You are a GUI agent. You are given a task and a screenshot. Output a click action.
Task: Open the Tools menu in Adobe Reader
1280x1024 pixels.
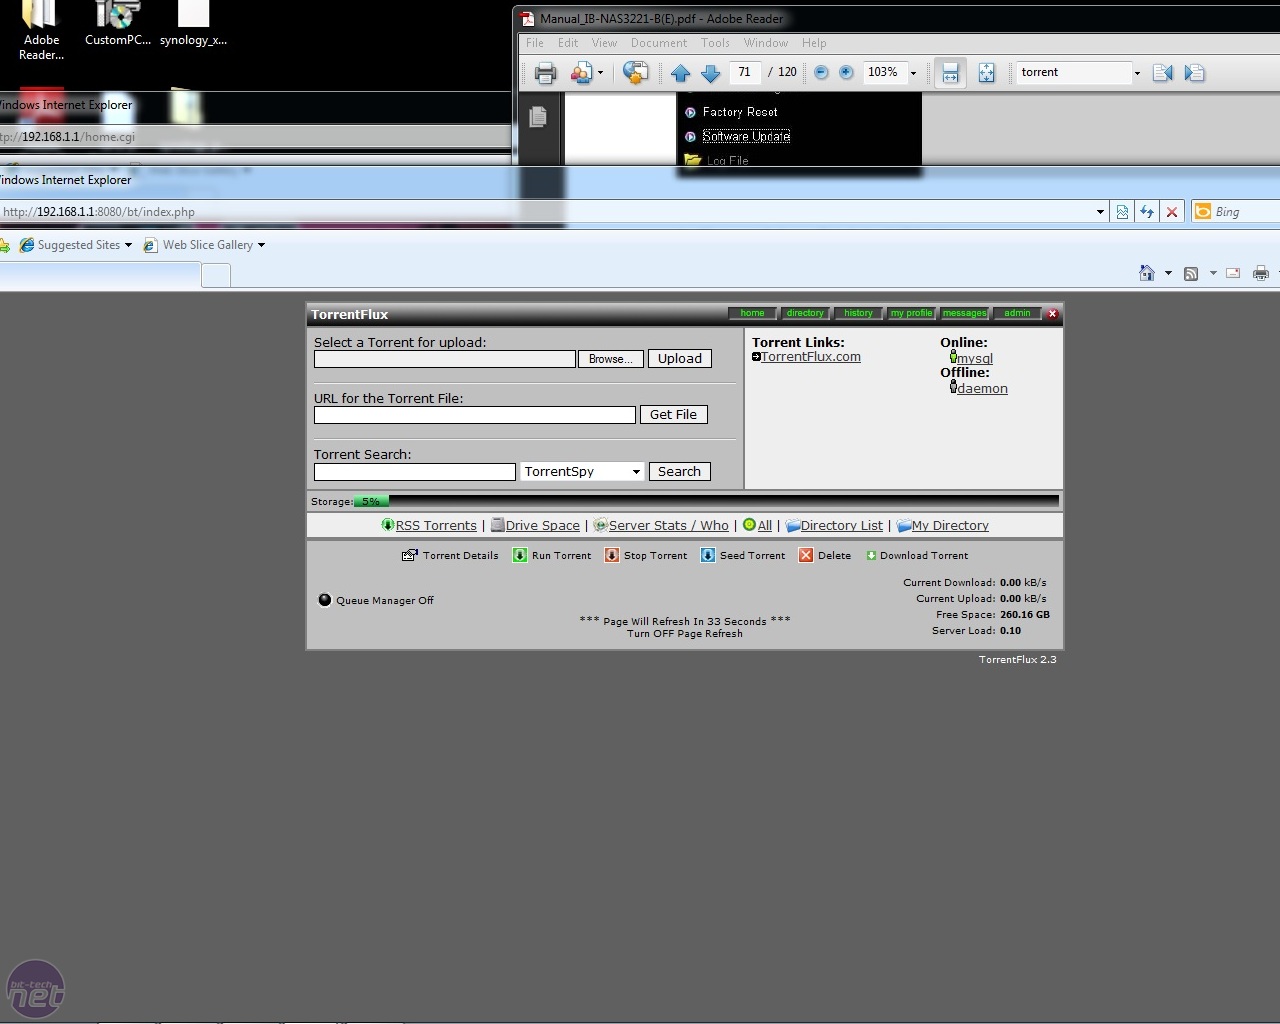pyautogui.click(x=715, y=43)
